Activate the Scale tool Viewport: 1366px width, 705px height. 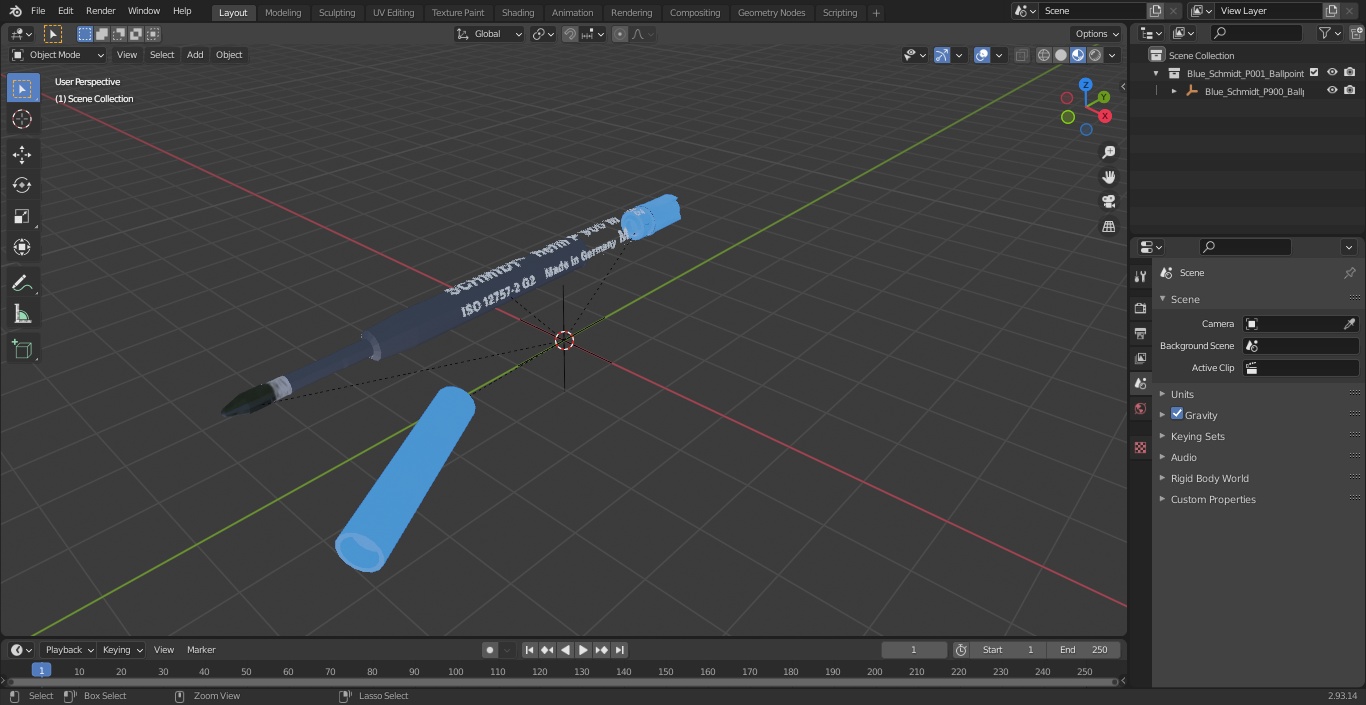click(x=22, y=216)
